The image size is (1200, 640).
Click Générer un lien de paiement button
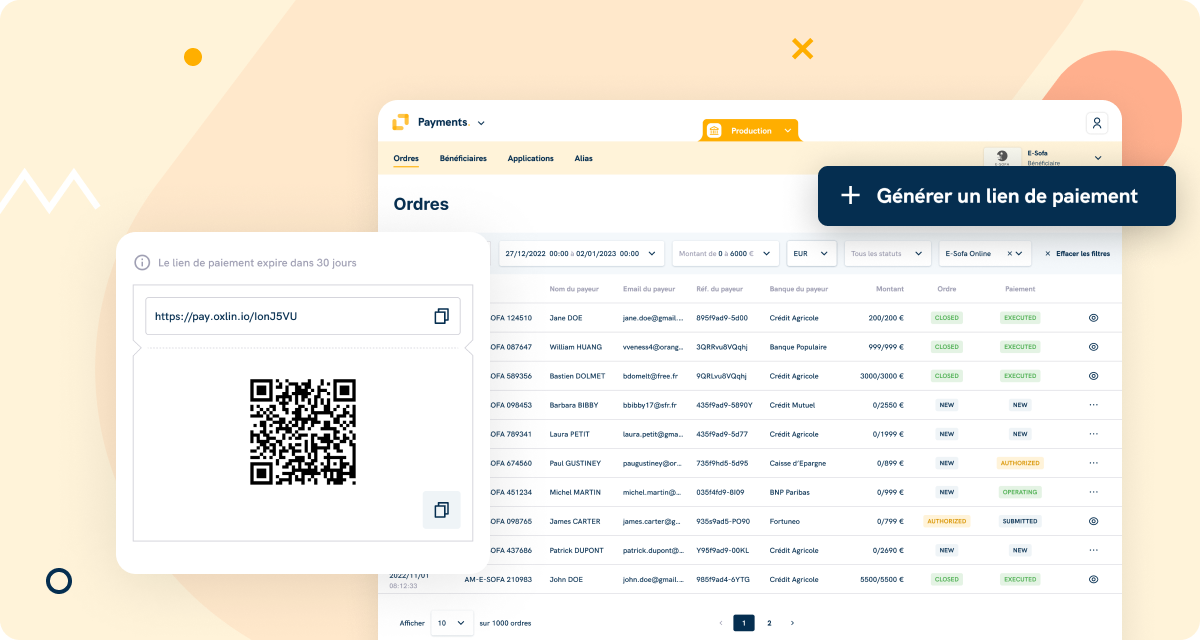tap(996, 196)
